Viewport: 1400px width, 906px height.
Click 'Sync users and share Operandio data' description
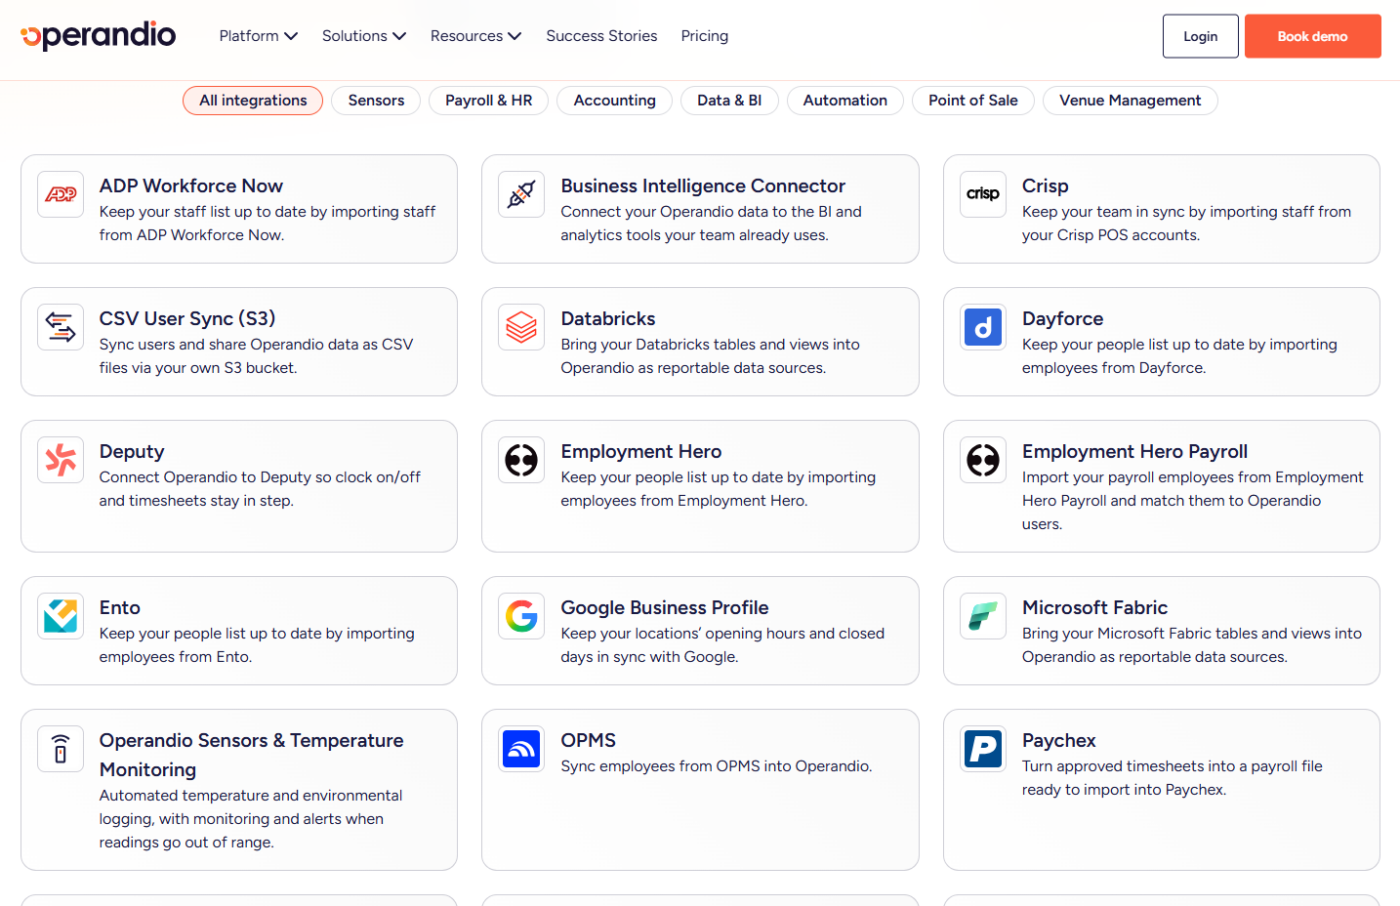pyautogui.click(x=256, y=356)
